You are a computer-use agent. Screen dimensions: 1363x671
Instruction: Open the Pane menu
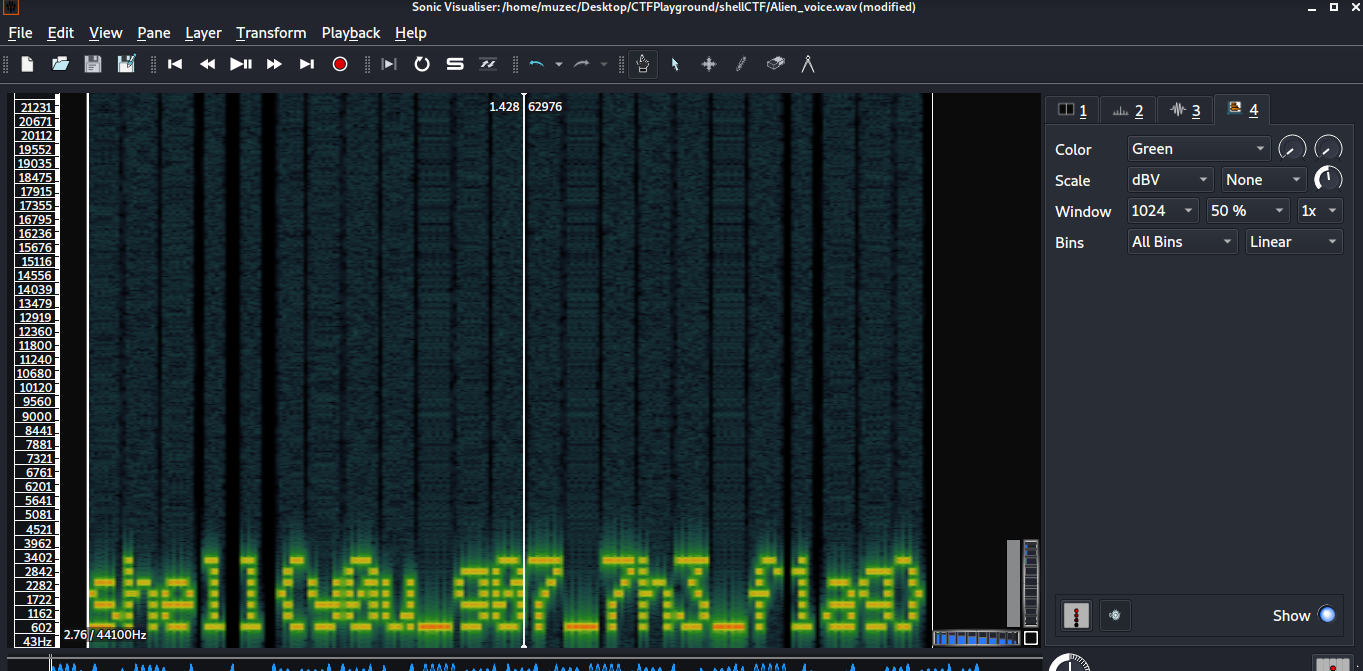(154, 33)
